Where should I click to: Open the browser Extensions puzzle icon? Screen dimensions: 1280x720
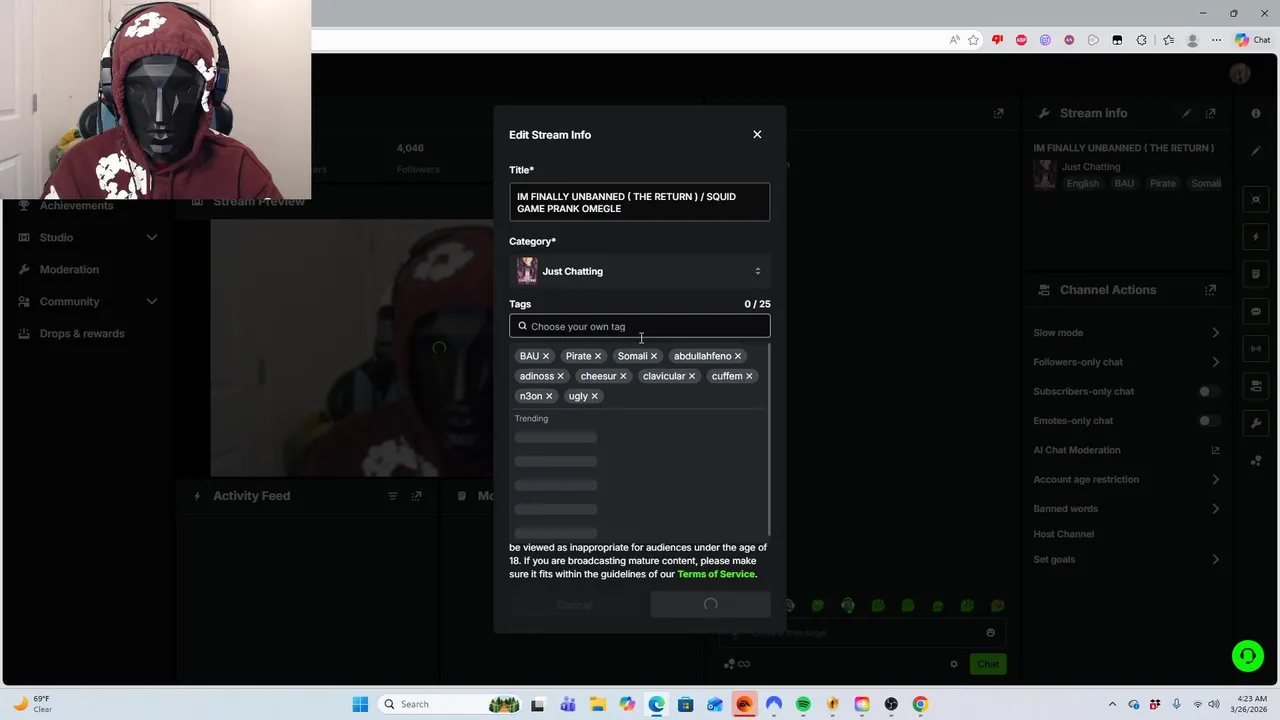[x=1141, y=40]
